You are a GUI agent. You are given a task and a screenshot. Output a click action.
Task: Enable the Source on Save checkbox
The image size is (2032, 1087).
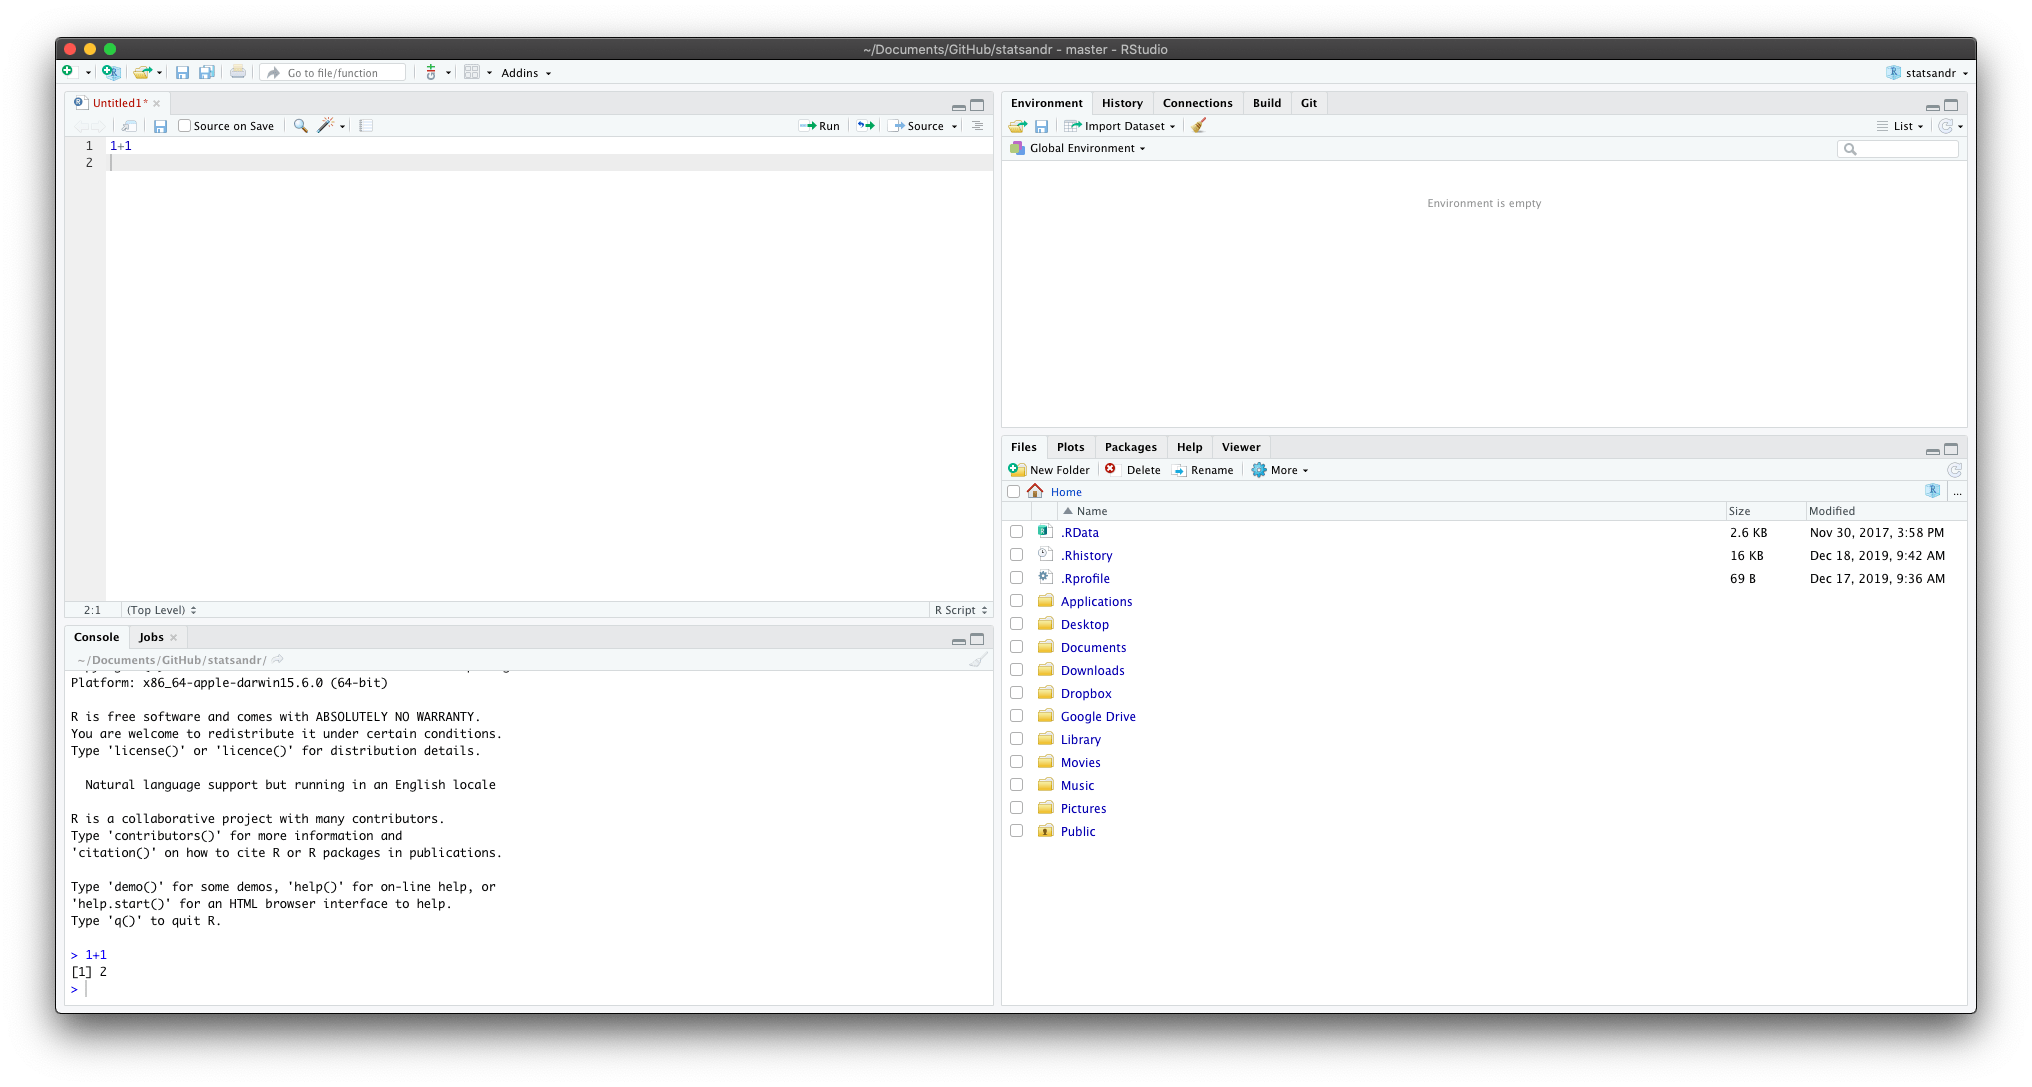pyautogui.click(x=185, y=126)
